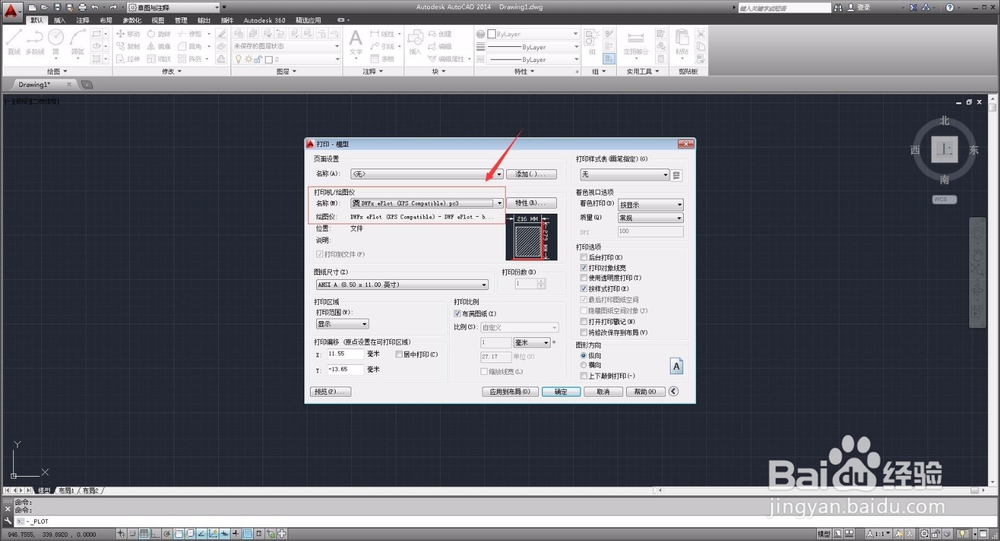
Task: Open the layer state dropdown 未保存的图层状态
Action: 286,46
